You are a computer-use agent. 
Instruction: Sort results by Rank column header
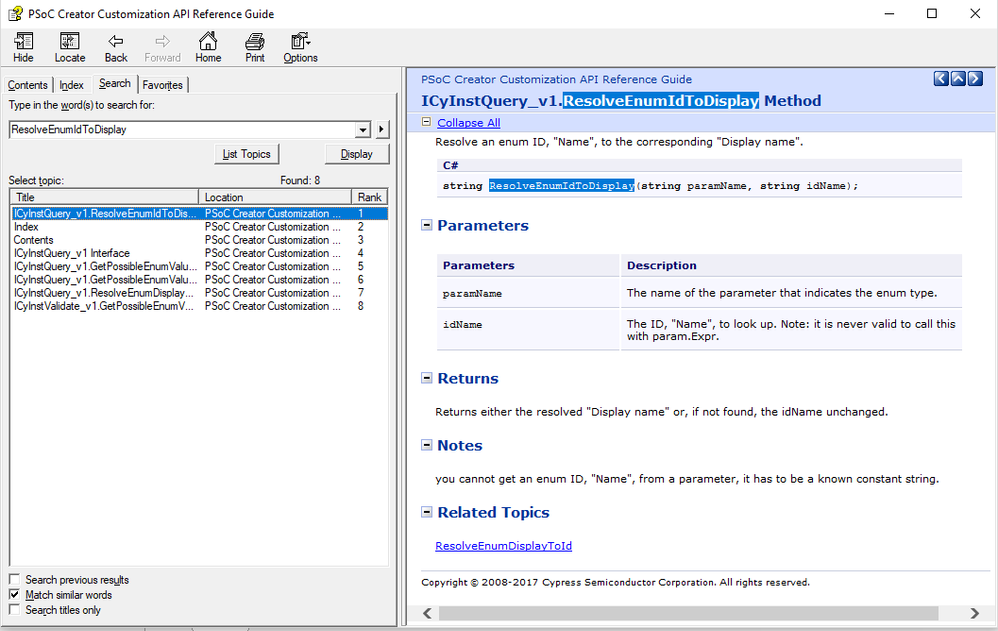click(369, 197)
